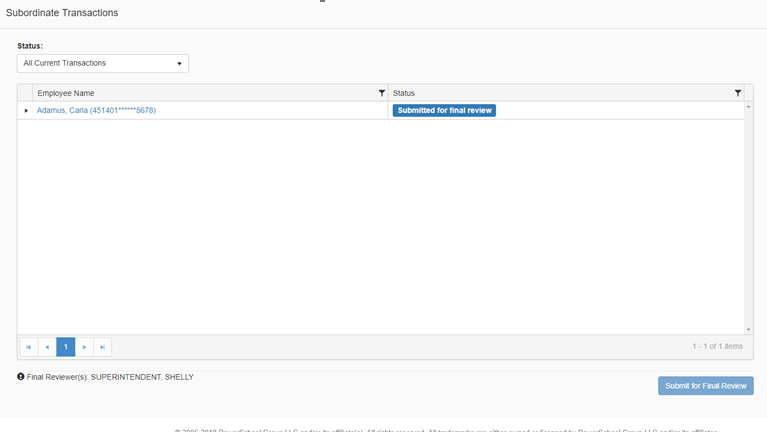
Task: Click the 1 - 1 of 1 items label
Action: (x=717, y=347)
